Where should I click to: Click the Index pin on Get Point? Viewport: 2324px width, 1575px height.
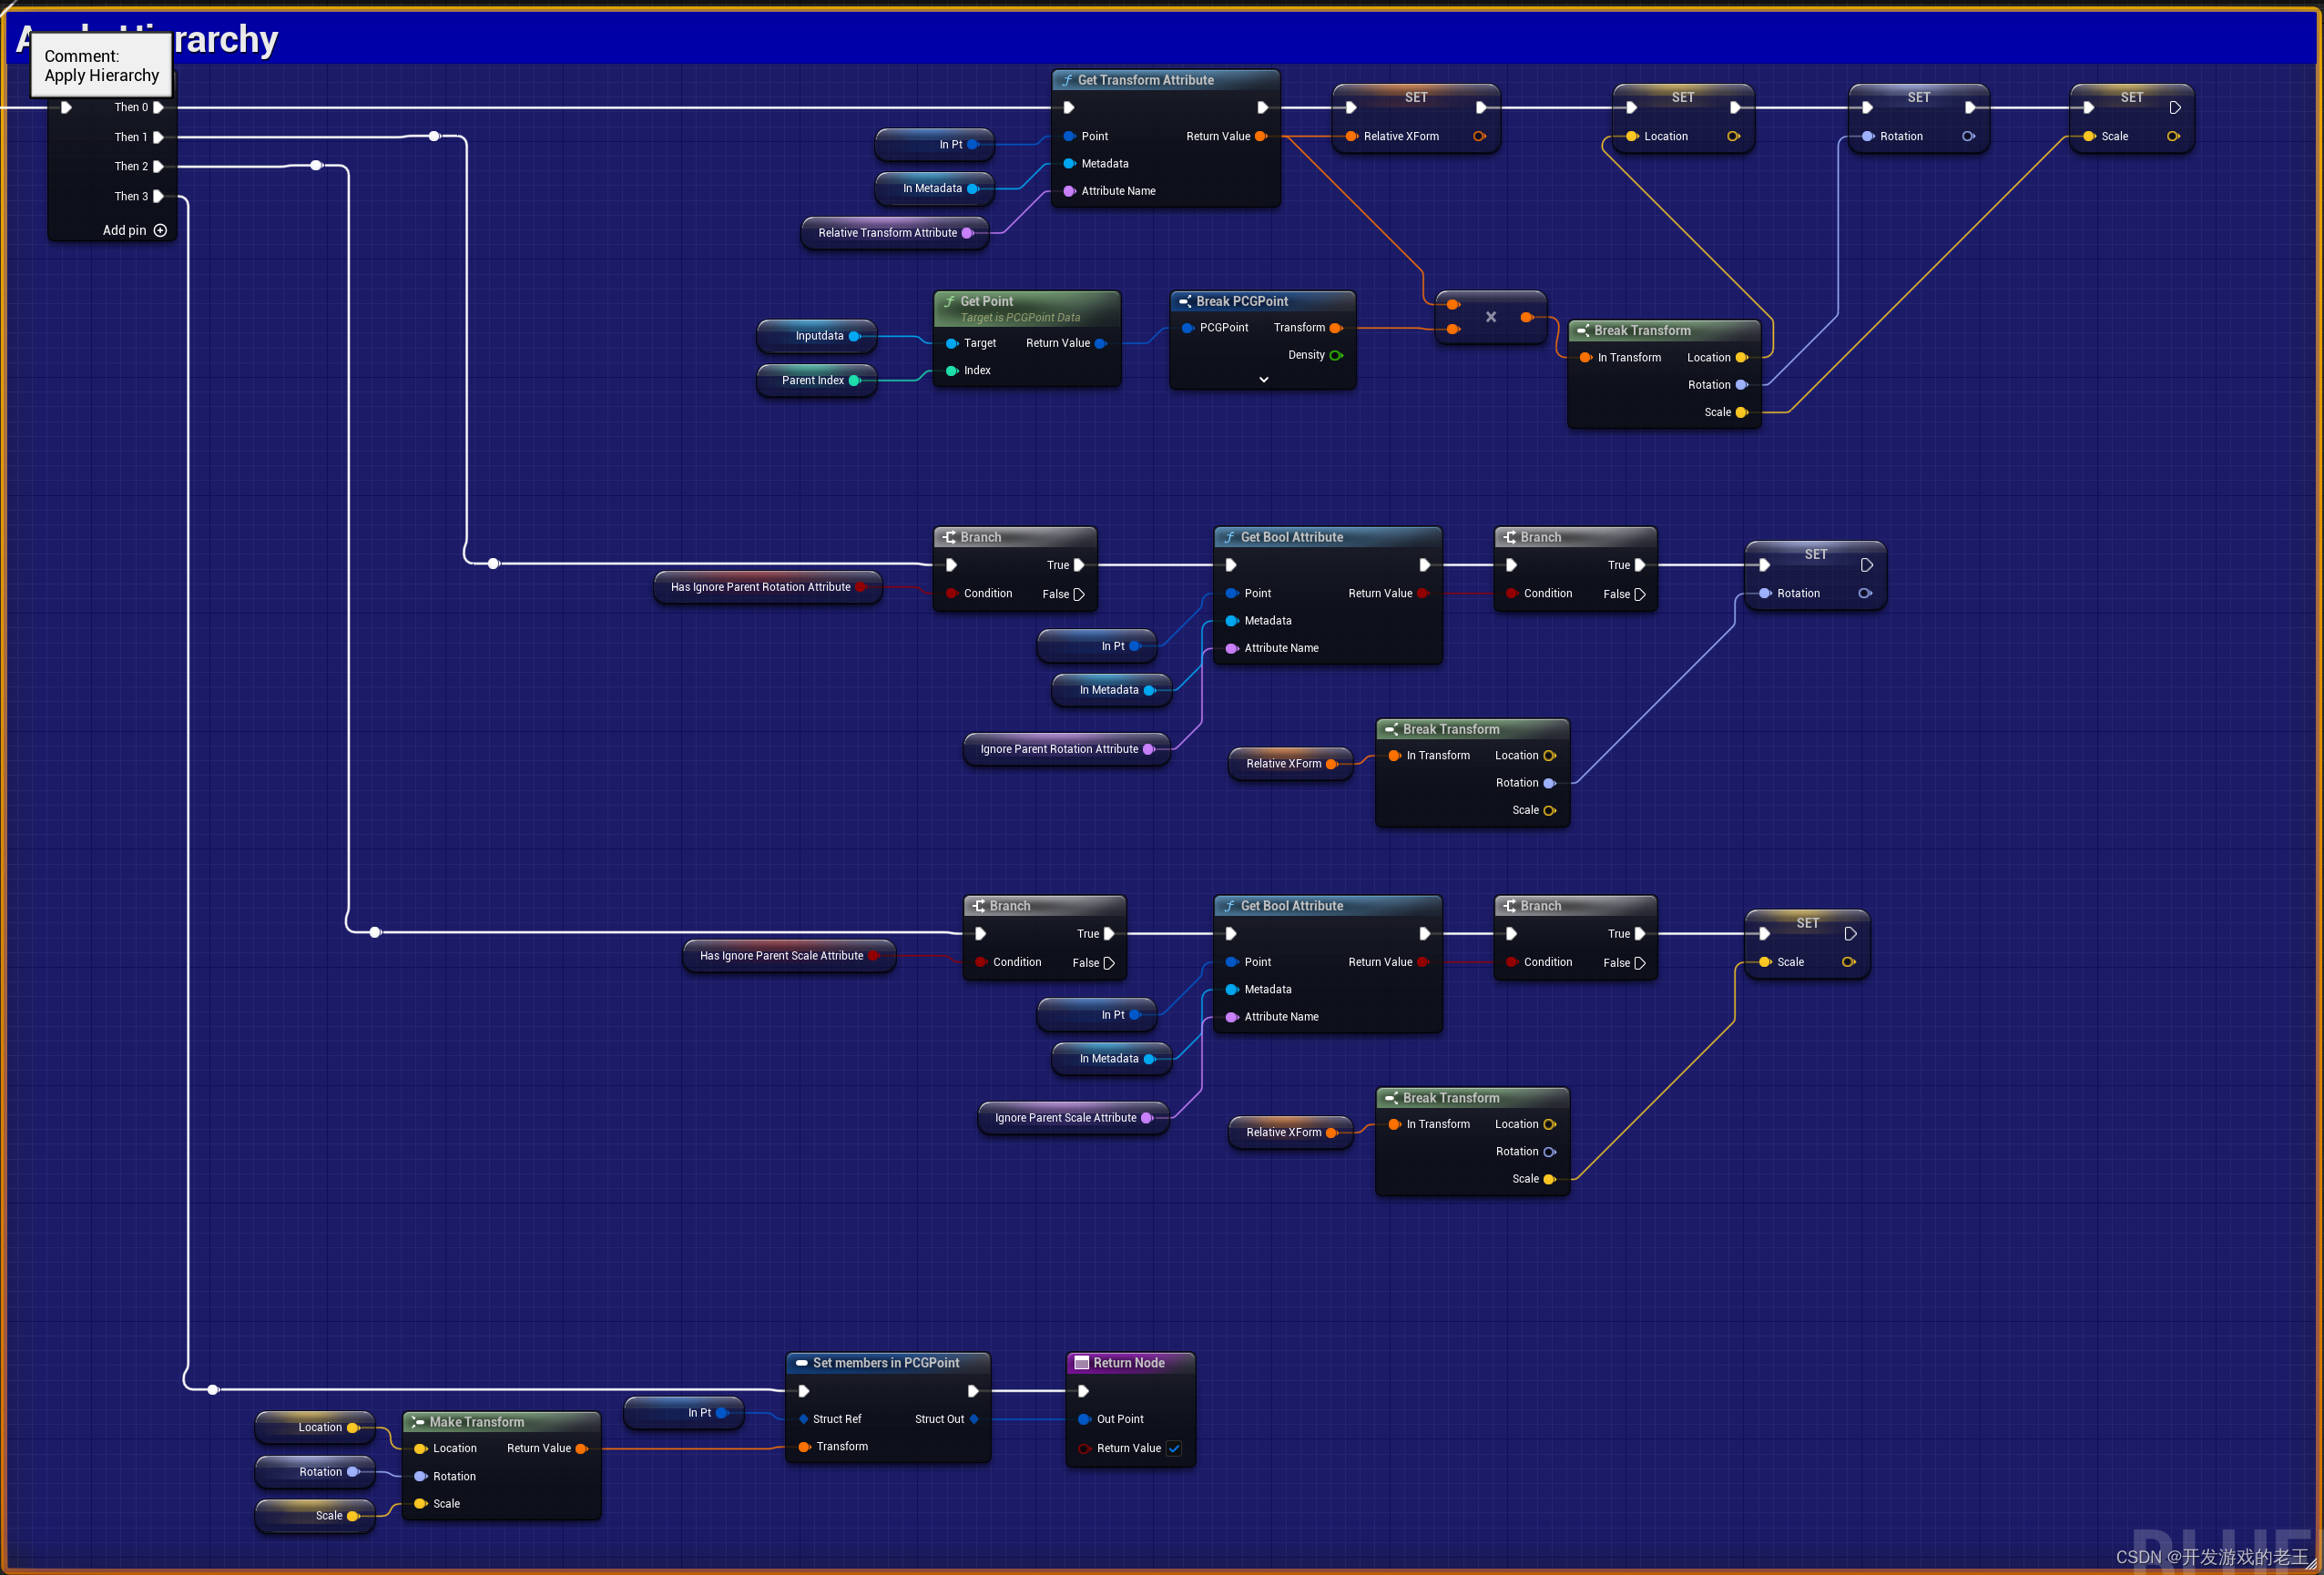tap(952, 371)
